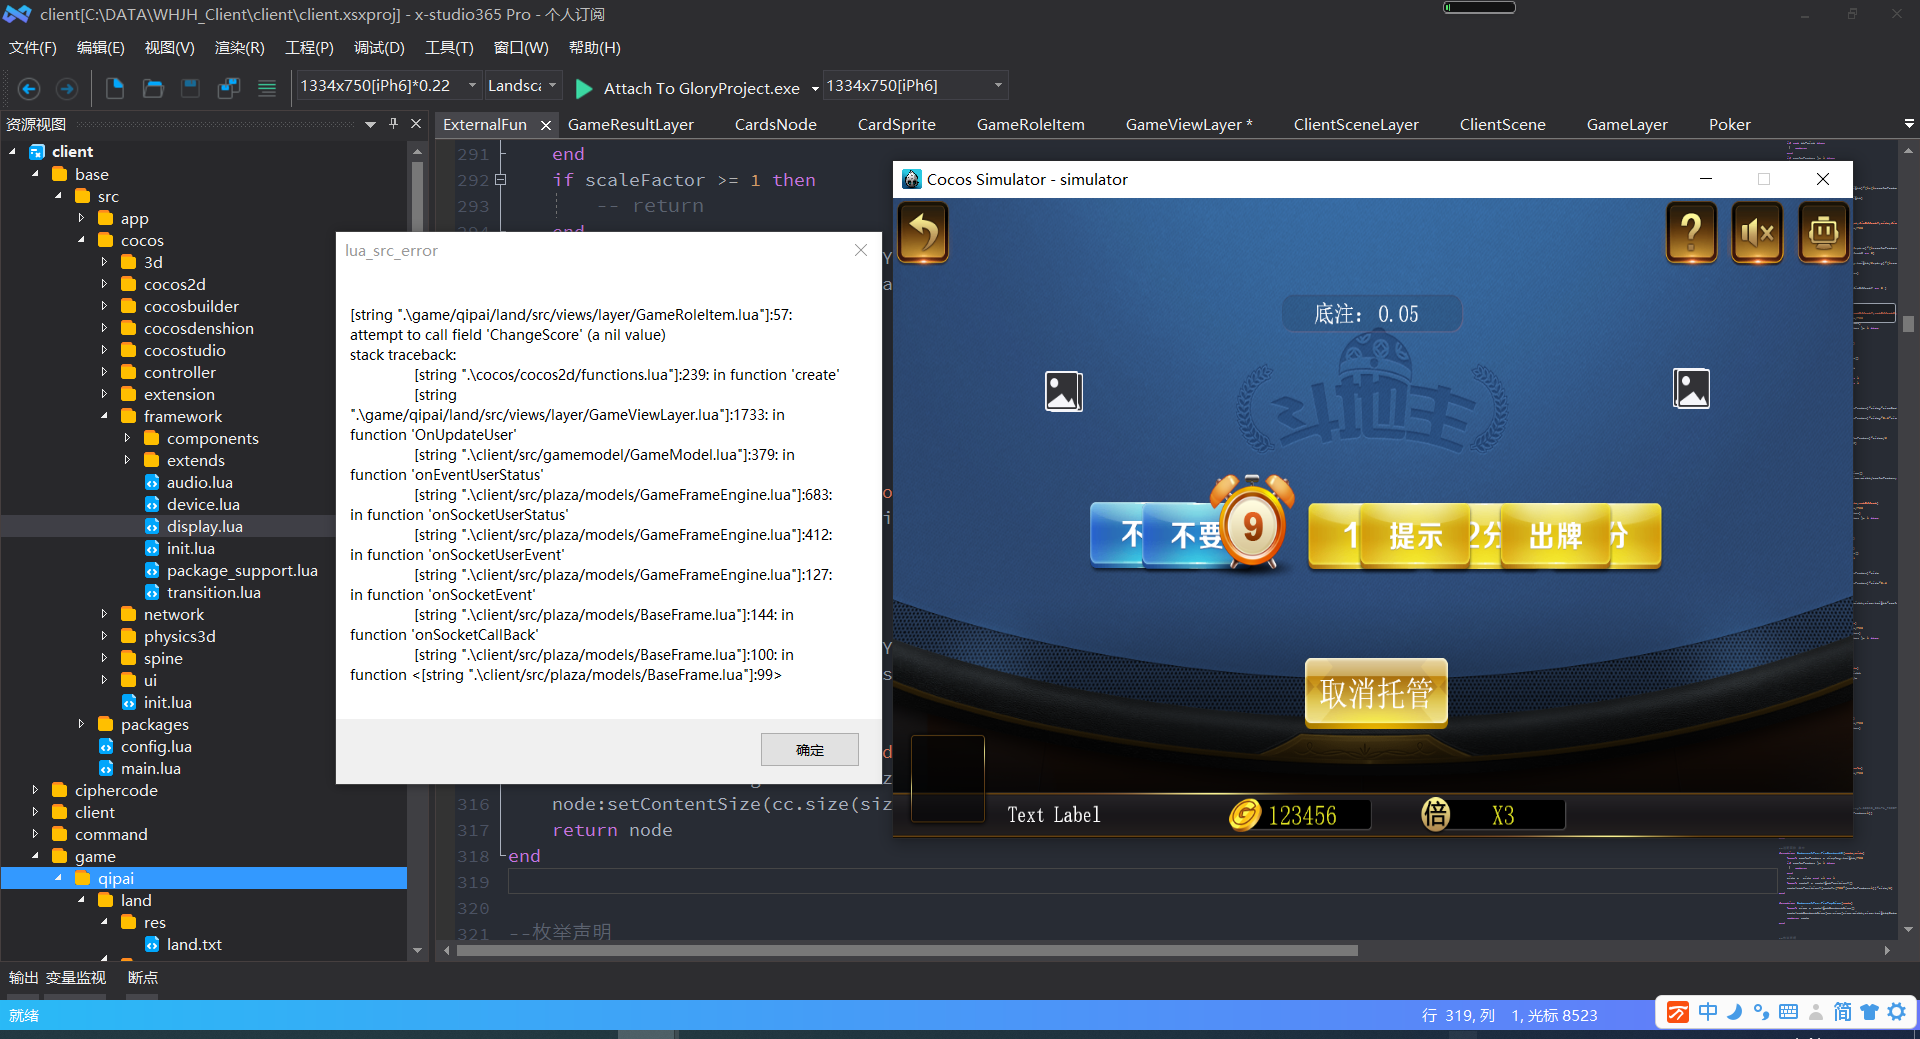Toggle simplified/traditional 简 icon
The width and height of the screenshot is (1920, 1039).
(x=1843, y=1012)
